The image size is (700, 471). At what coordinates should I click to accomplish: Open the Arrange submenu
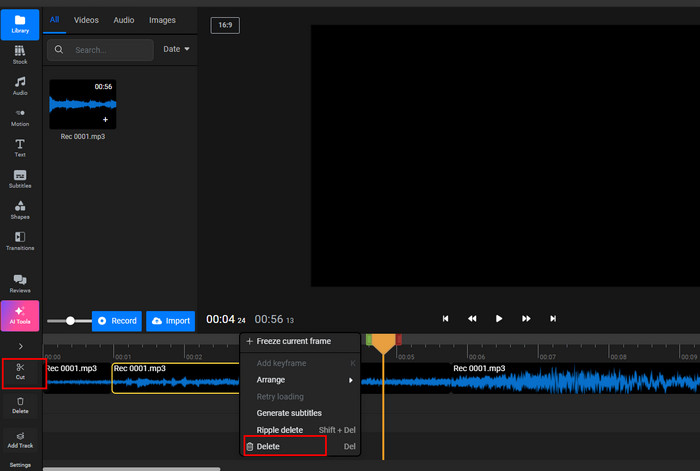[300, 380]
